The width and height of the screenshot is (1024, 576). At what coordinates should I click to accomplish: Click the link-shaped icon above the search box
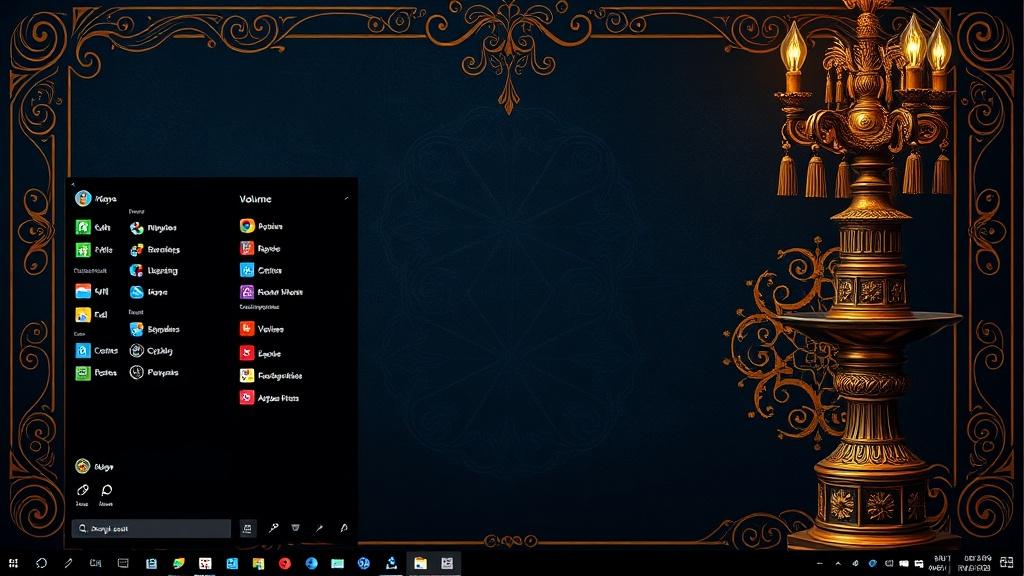coord(83,490)
